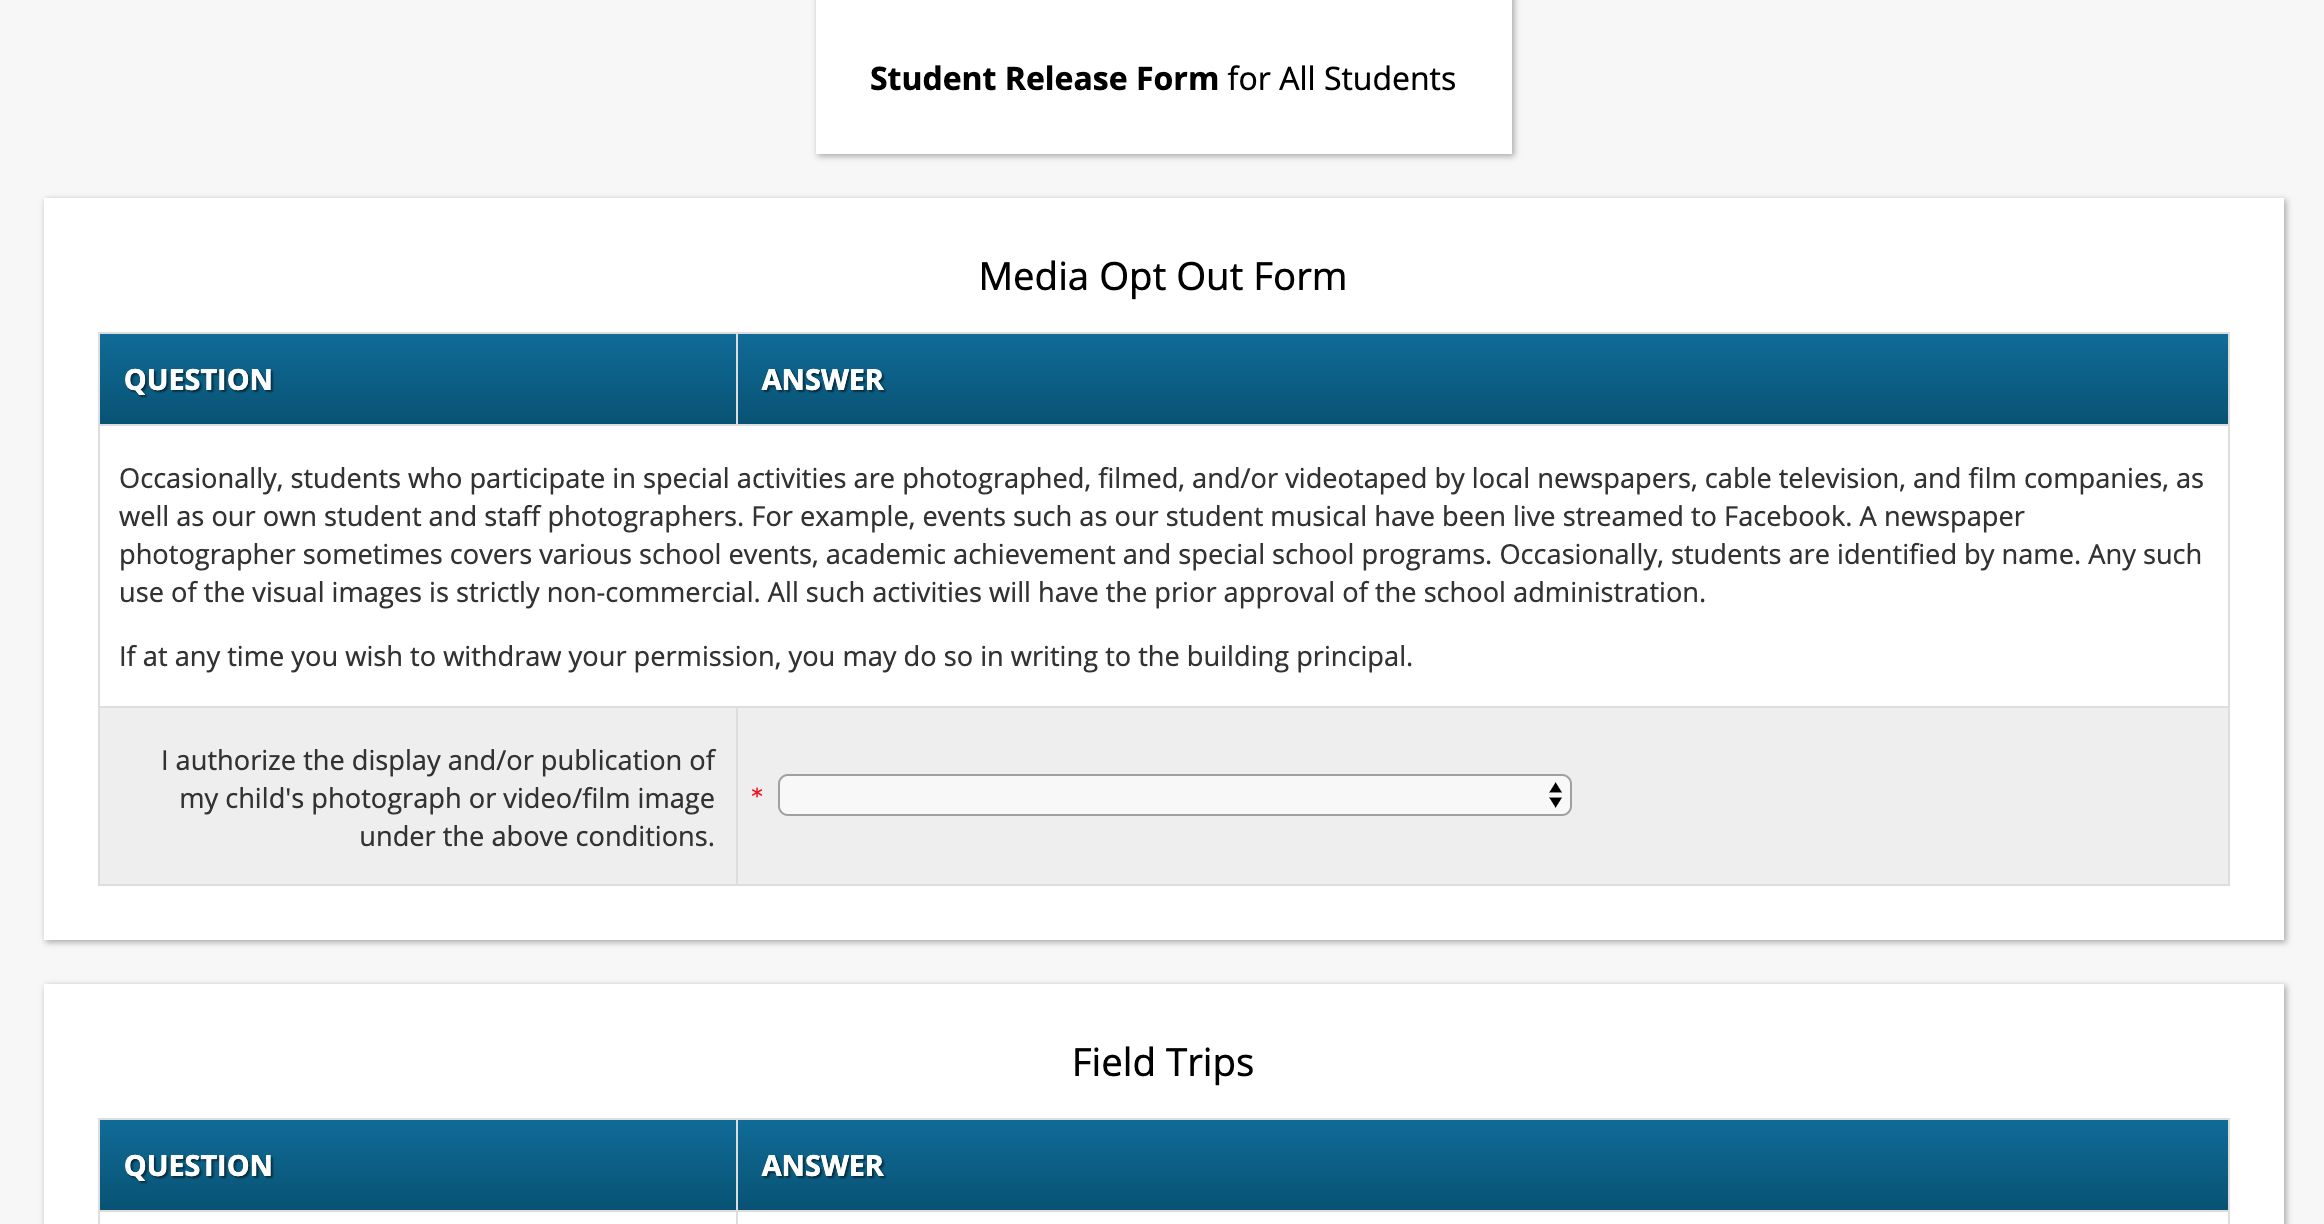Click the ANSWER header in the Field Trips table
The height and width of the screenshot is (1224, 2324).
[x=822, y=1164]
